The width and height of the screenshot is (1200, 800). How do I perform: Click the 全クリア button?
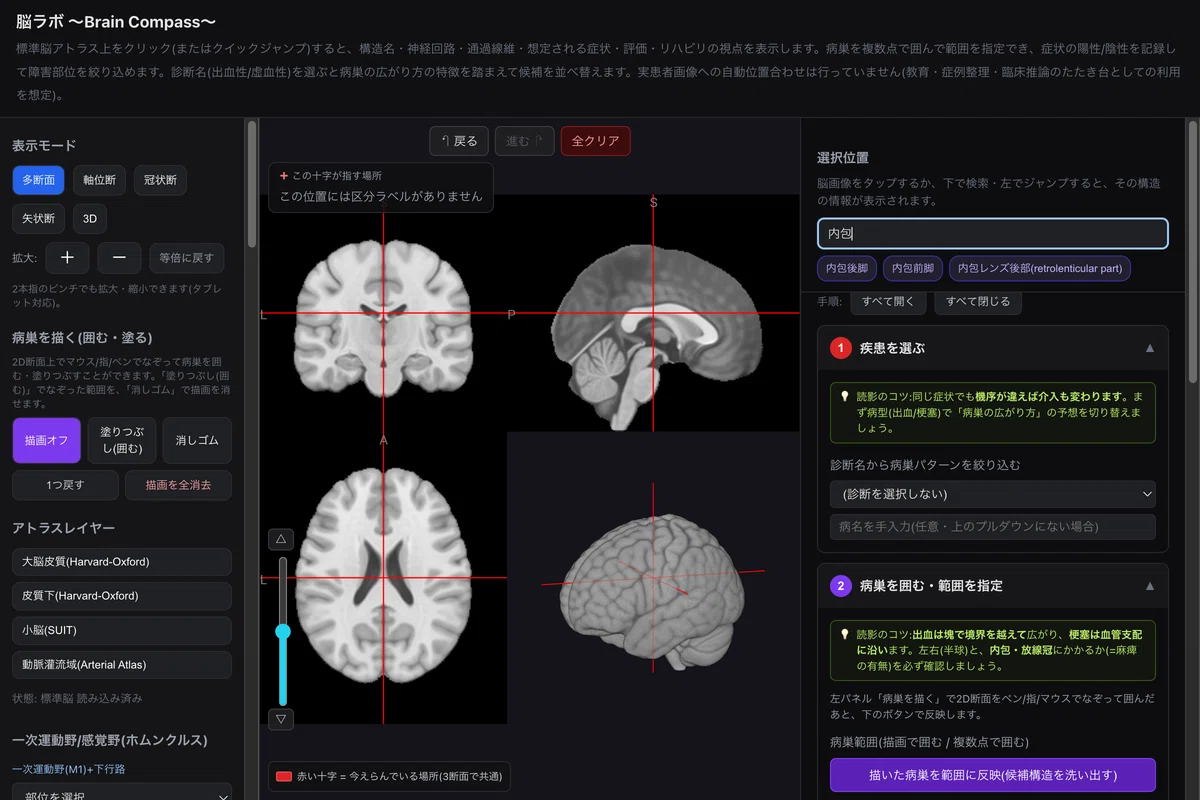coord(596,141)
